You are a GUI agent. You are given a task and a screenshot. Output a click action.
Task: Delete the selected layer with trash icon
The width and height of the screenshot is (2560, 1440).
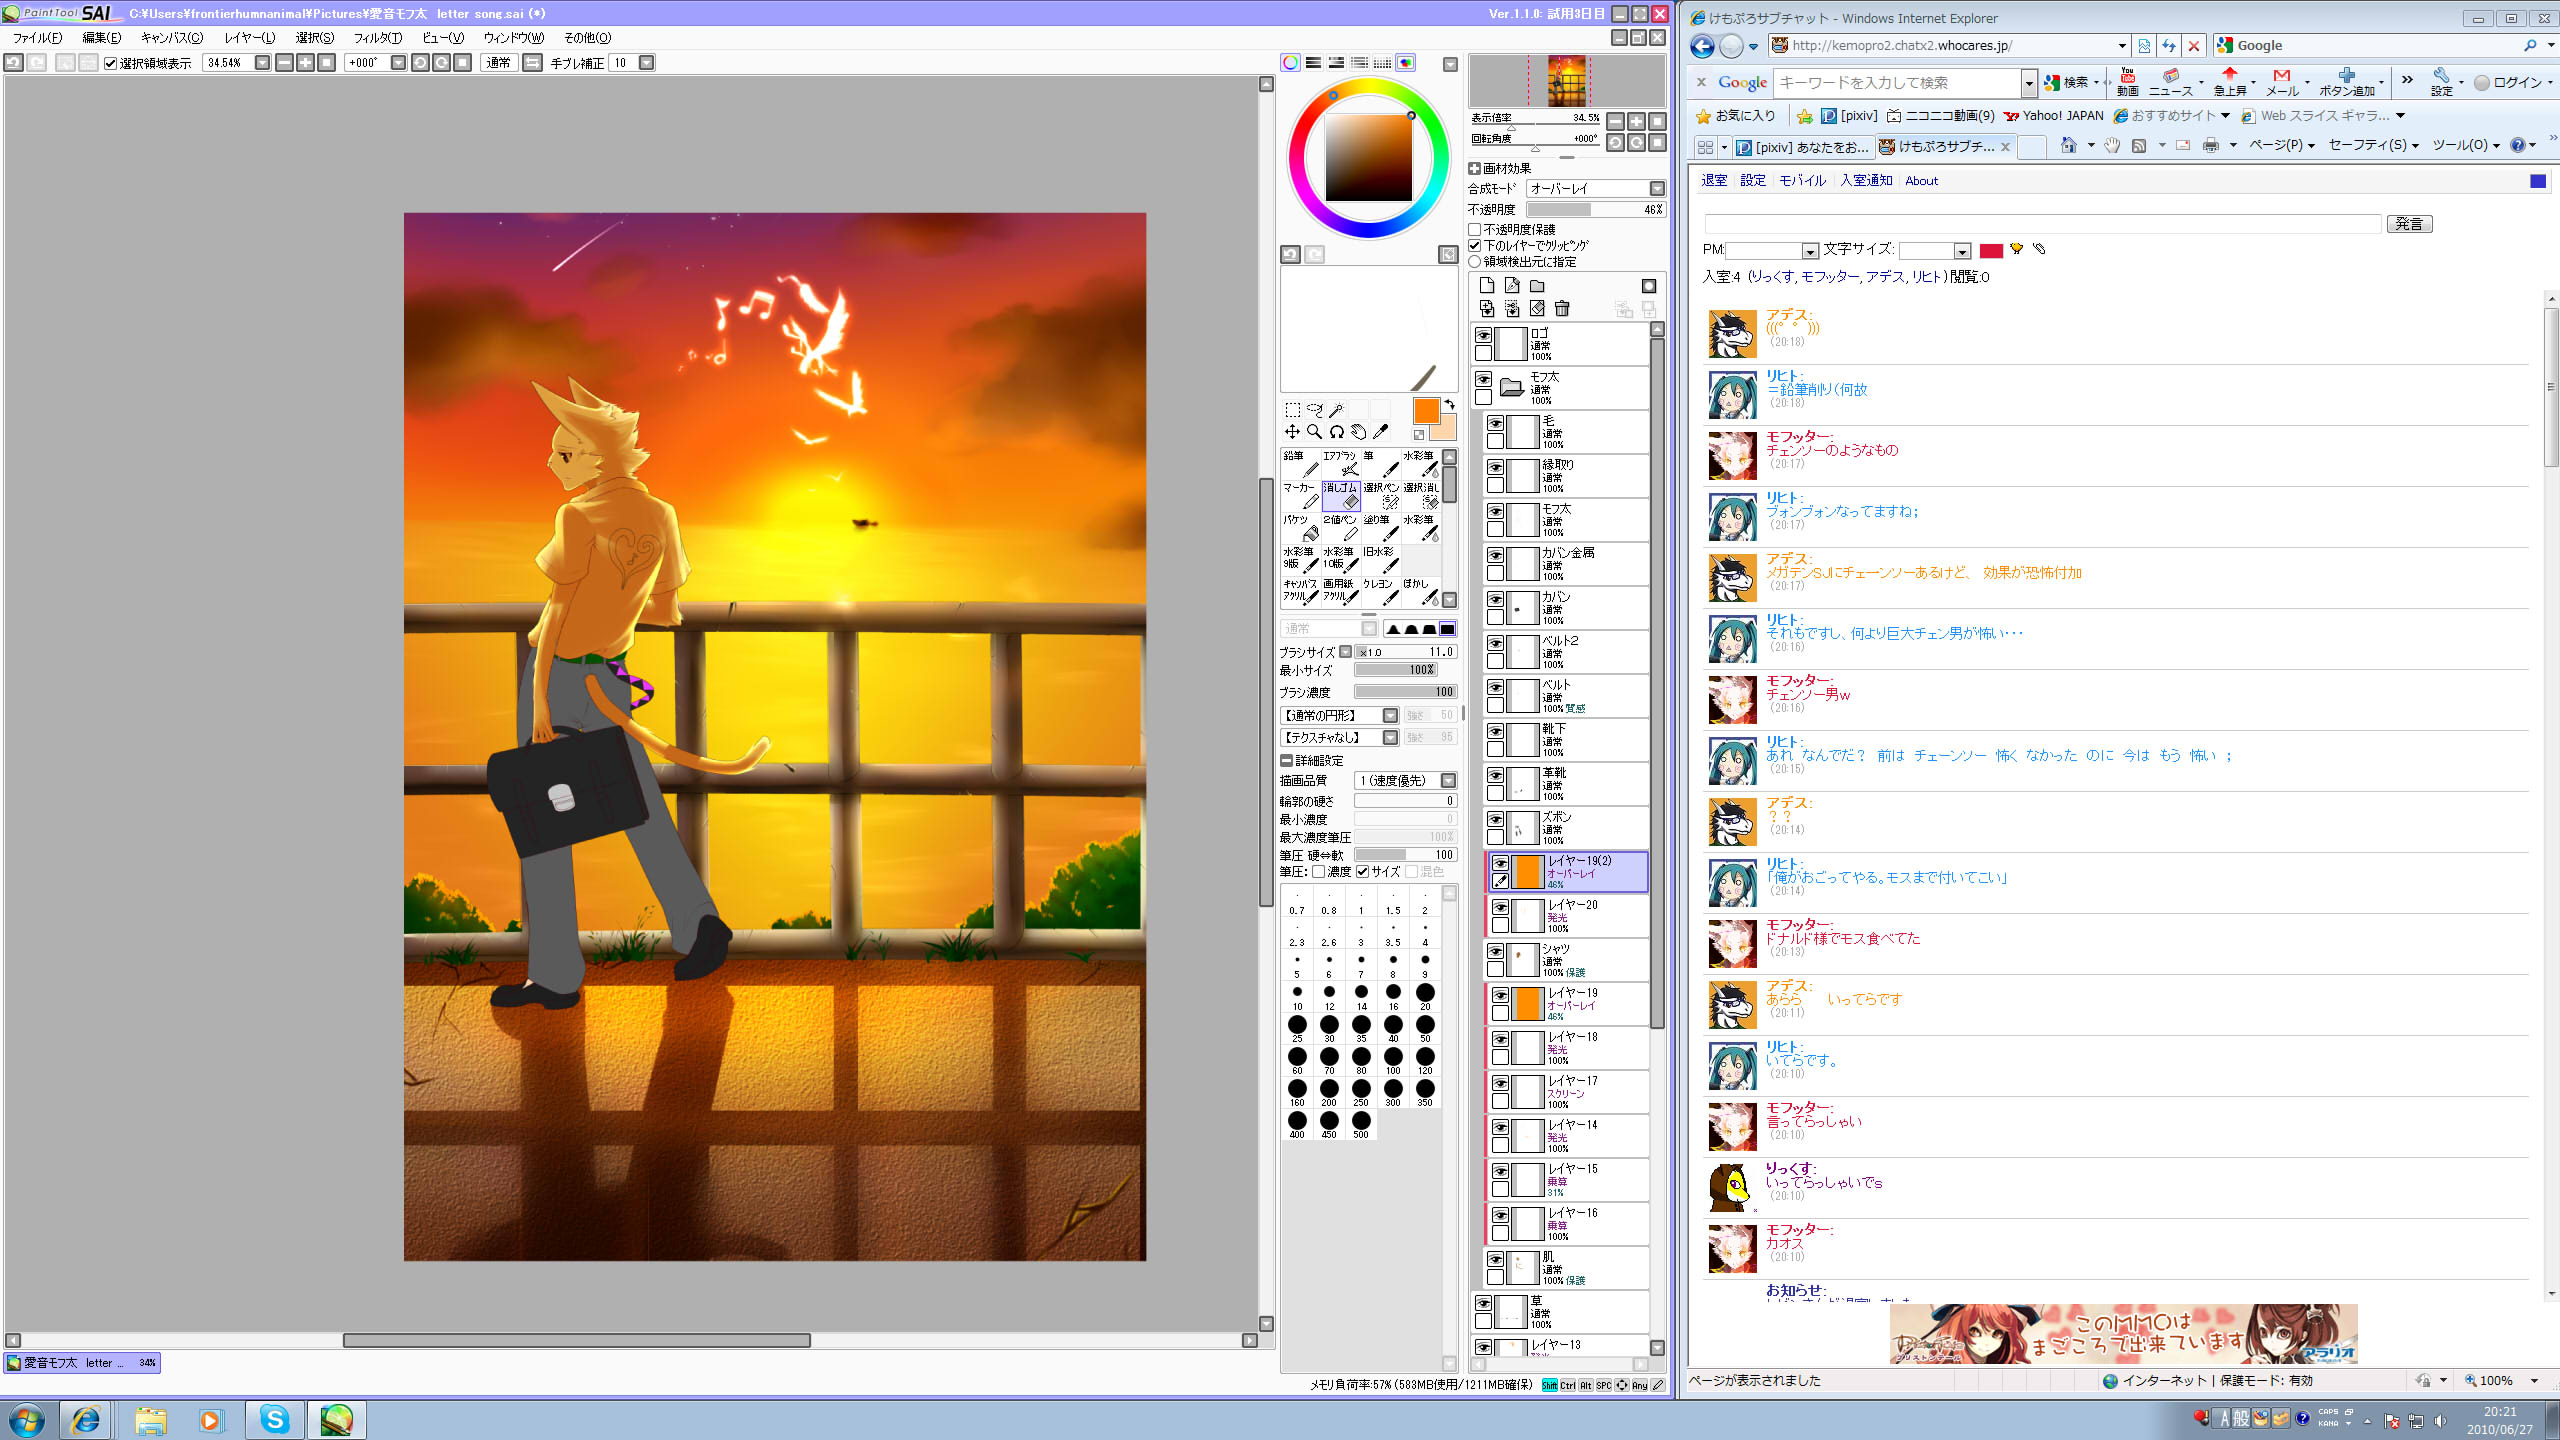click(1562, 309)
